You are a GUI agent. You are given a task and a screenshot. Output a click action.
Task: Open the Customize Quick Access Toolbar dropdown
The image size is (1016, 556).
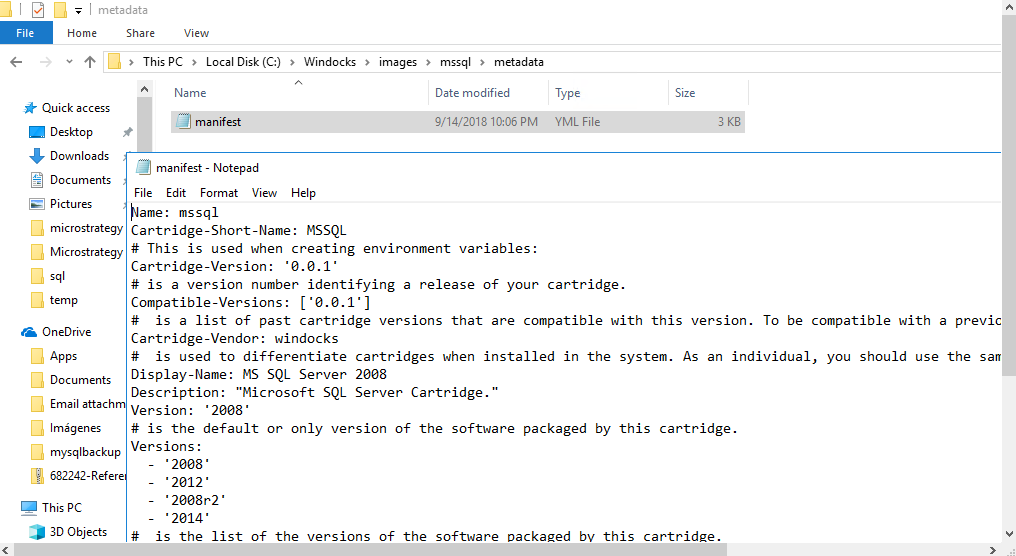tap(78, 11)
